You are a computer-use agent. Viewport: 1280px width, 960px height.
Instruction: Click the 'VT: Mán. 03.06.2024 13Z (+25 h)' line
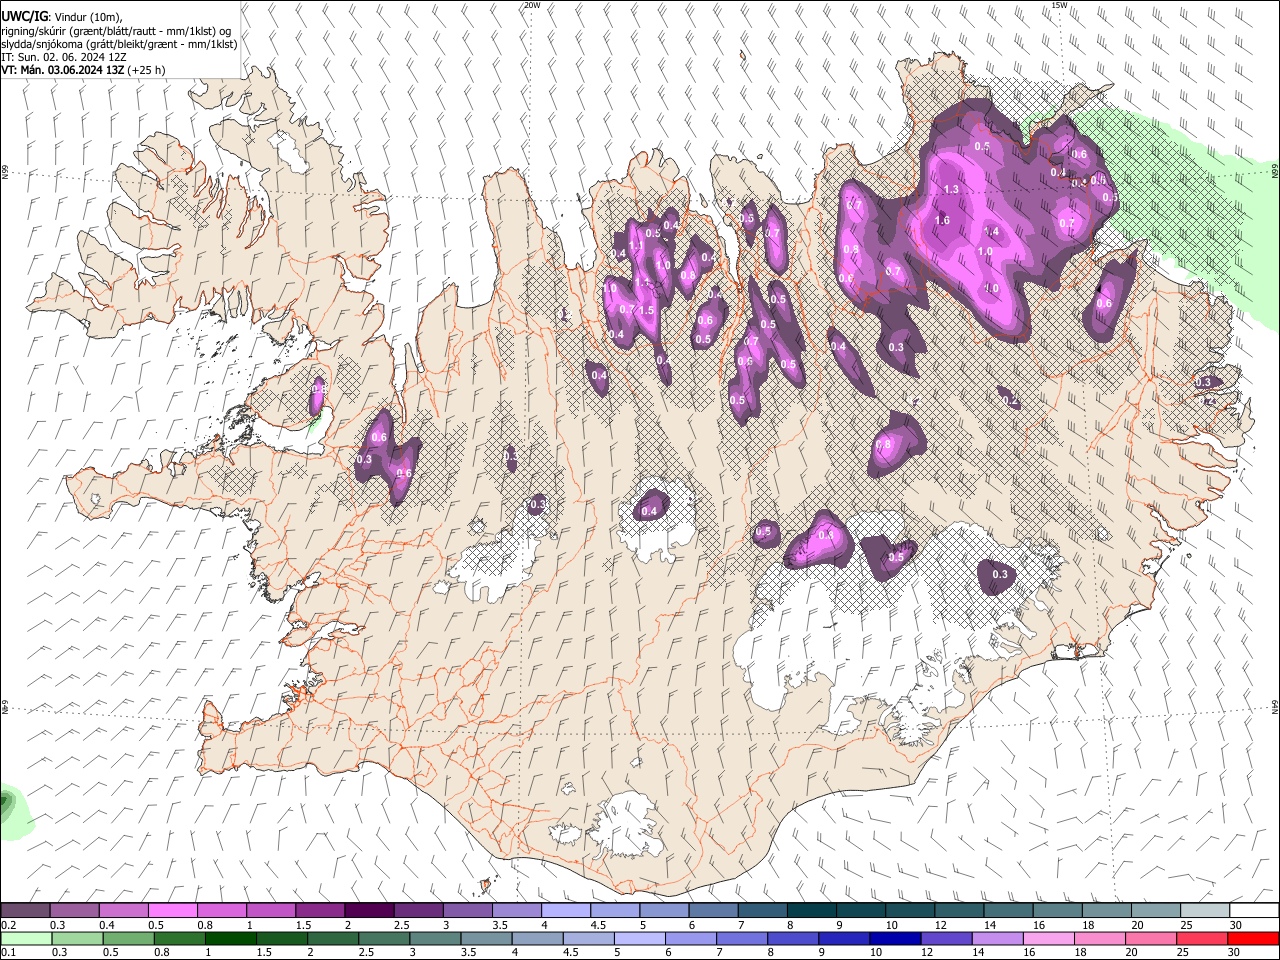tap(83, 70)
